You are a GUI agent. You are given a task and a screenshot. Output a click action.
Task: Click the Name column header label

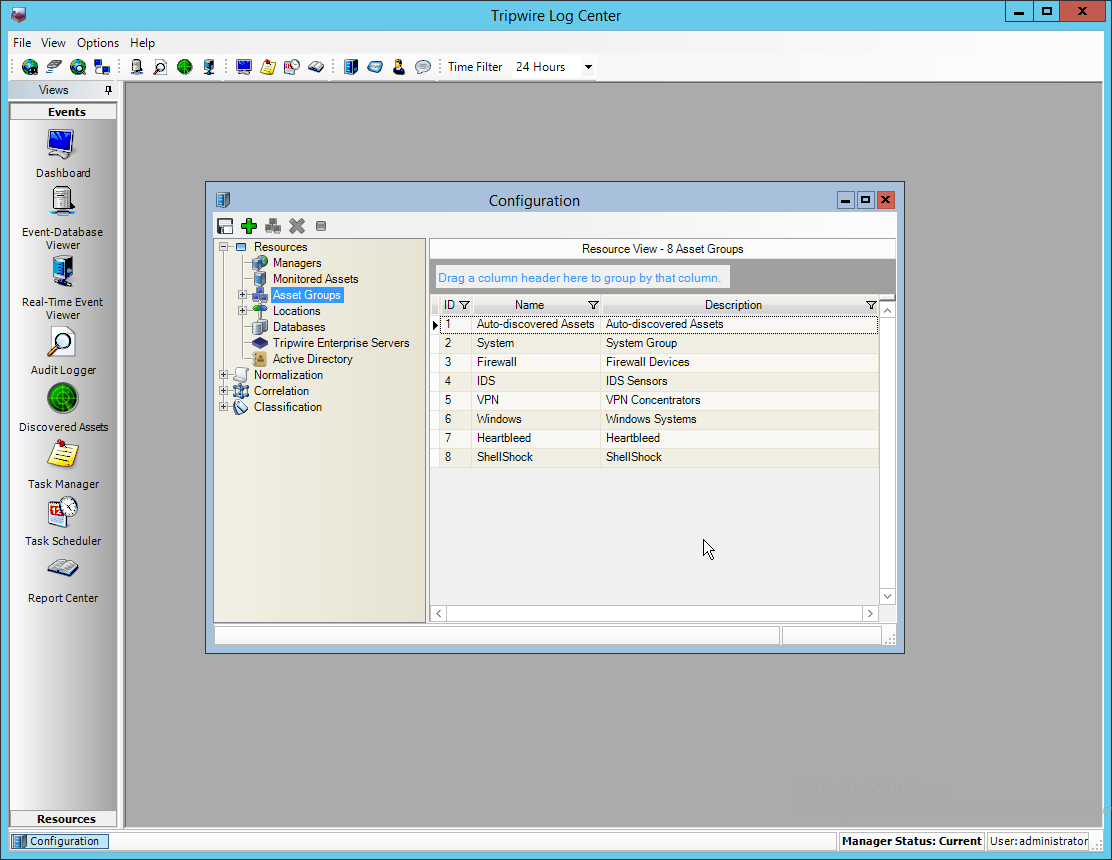530,305
